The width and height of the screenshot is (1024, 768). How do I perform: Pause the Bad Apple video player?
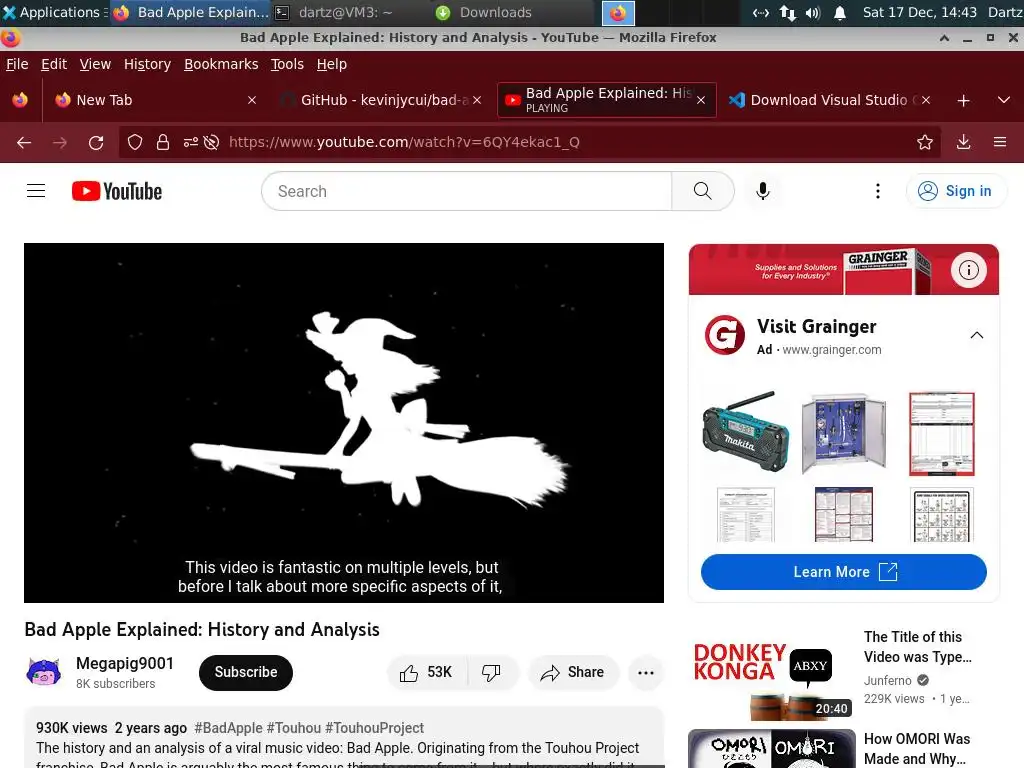pyautogui.click(x=344, y=423)
